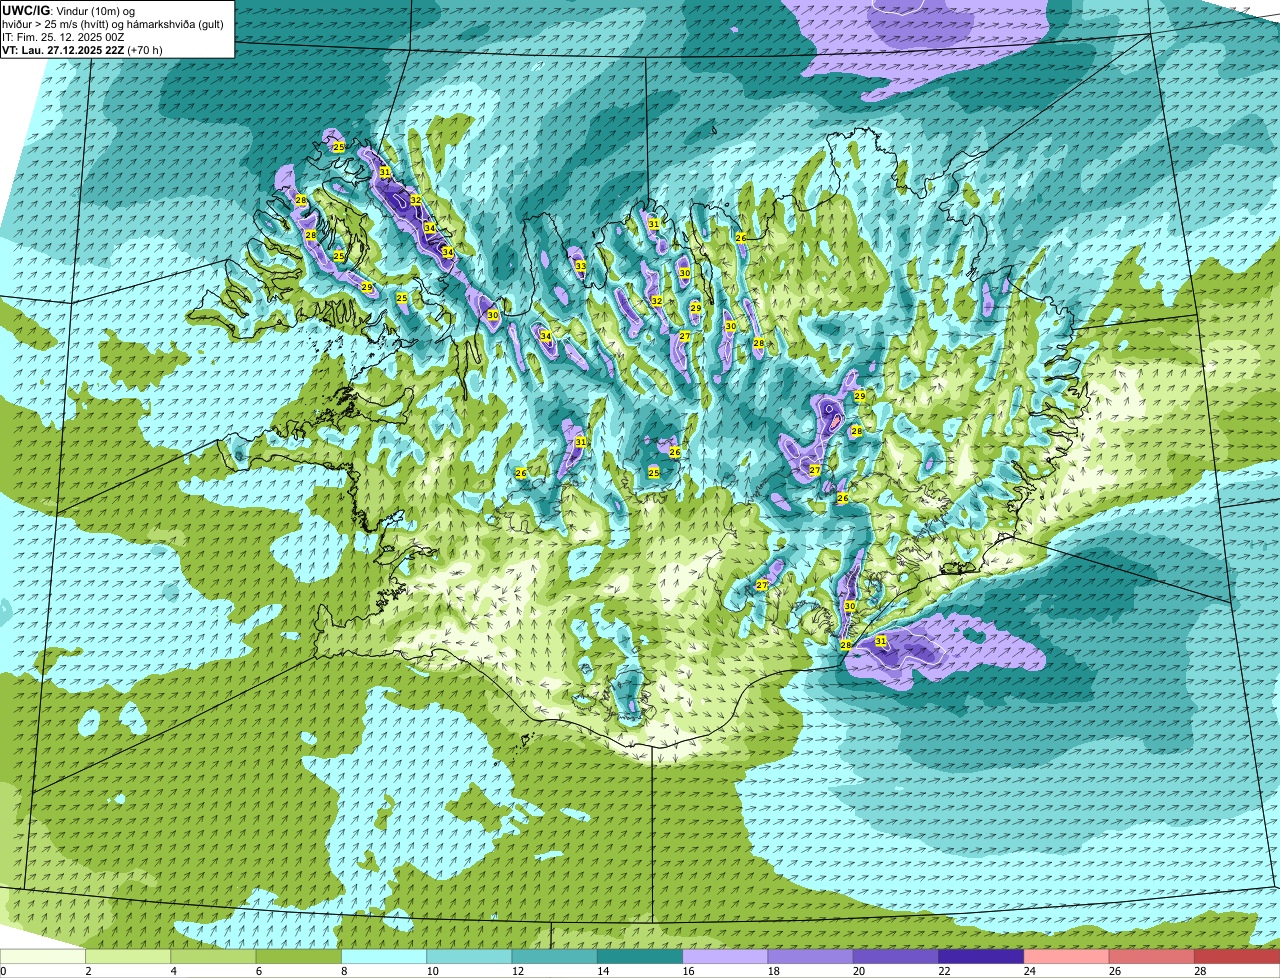Click the legend scale label "6"
1280x978 pixels.
click(258, 971)
